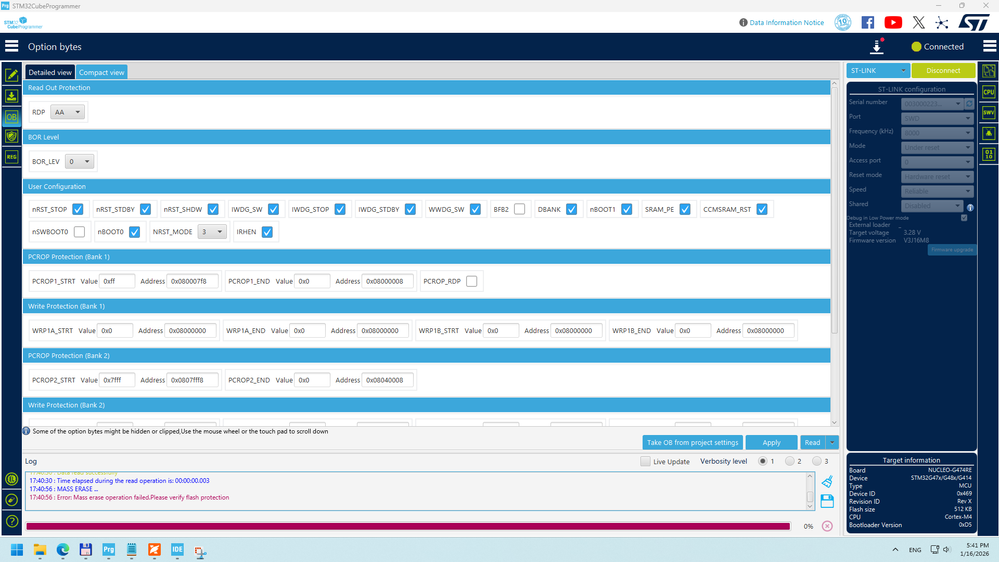Click the log panel vertical scrollbar
Image resolution: width=999 pixels, height=562 pixels.
click(x=810, y=491)
